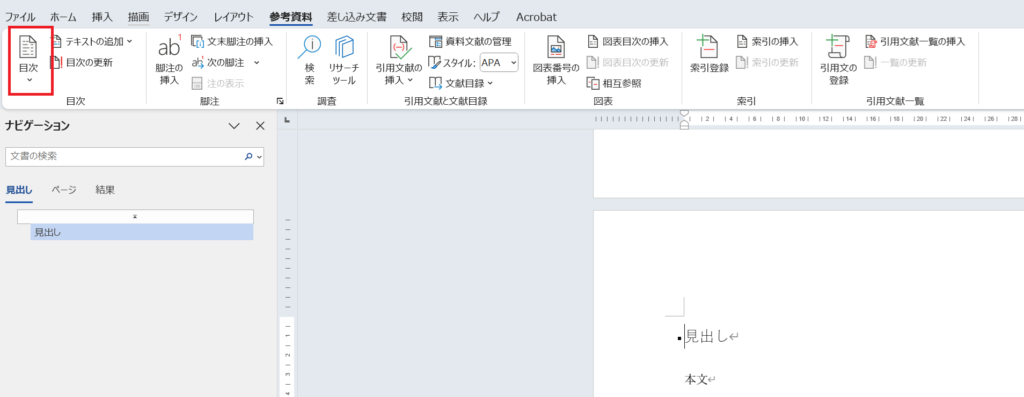Switch to 挿入 tab
This screenshot has height=397, width=1024.
click(x=103, y=17)
